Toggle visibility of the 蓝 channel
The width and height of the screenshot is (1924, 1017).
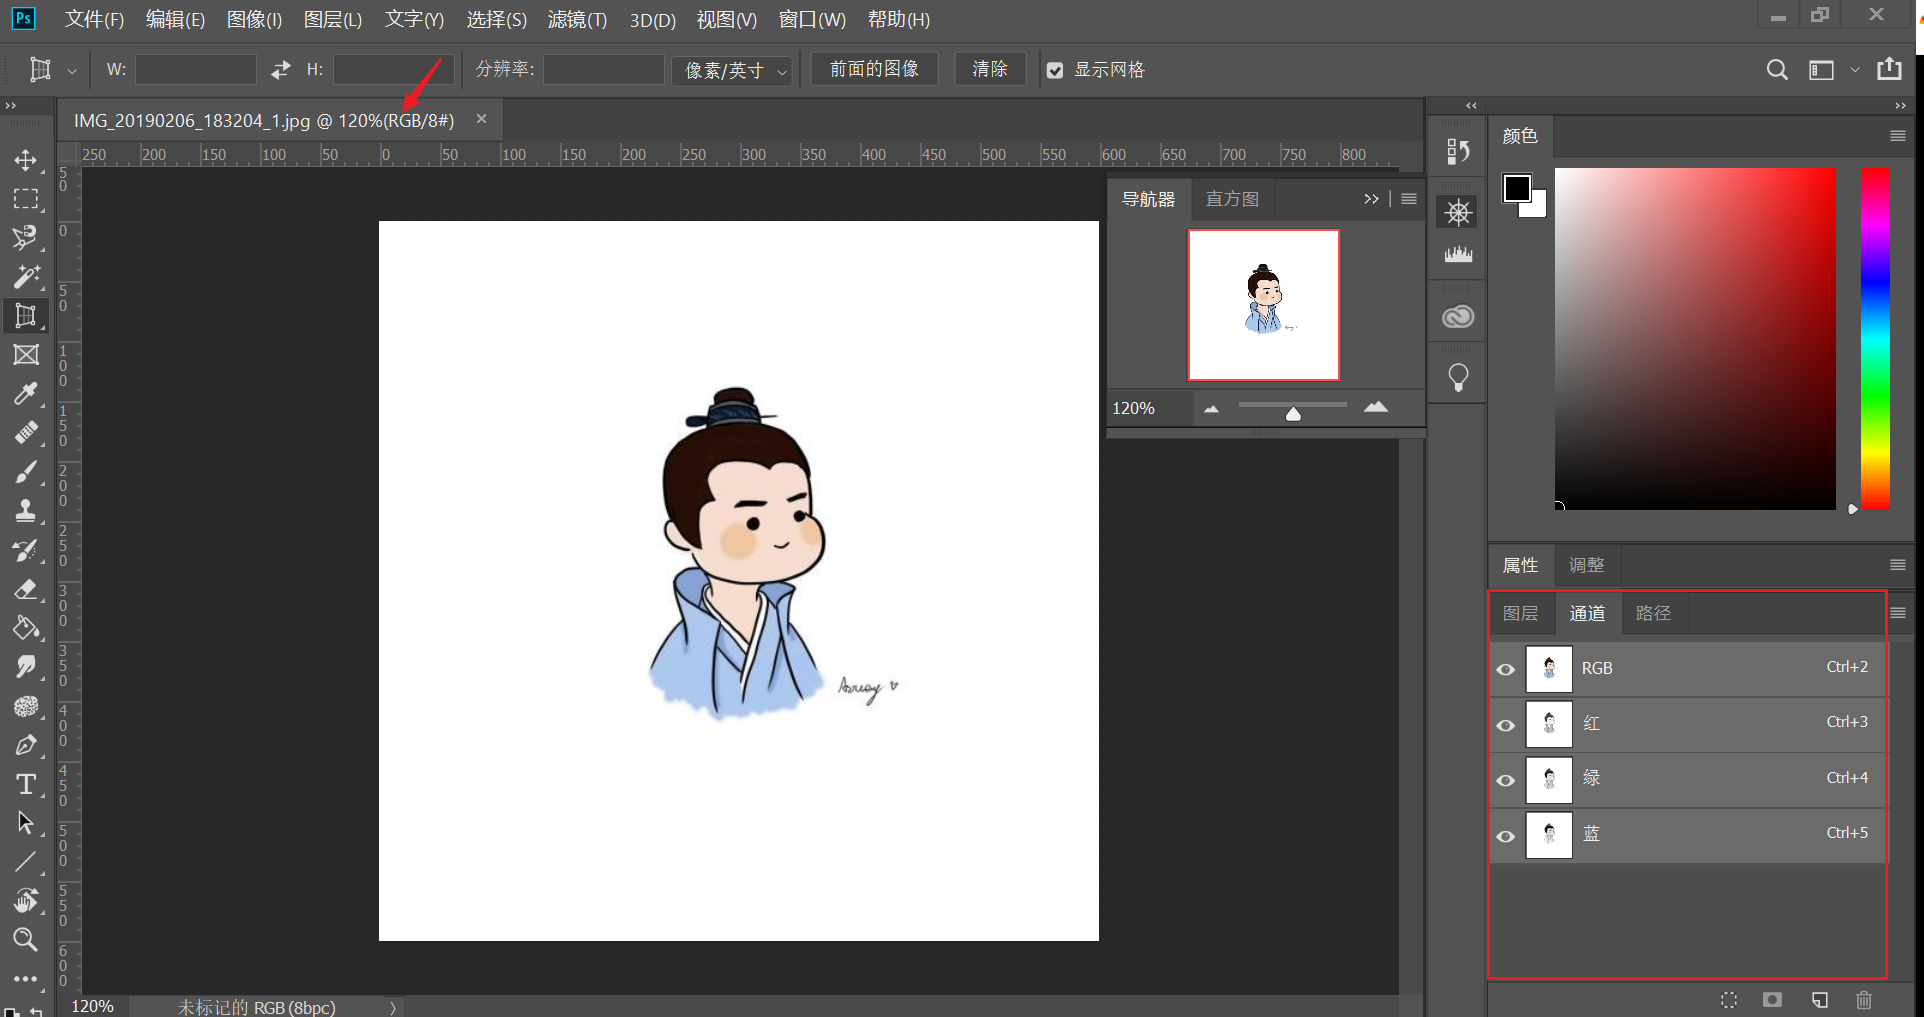tap(1506, 836)
